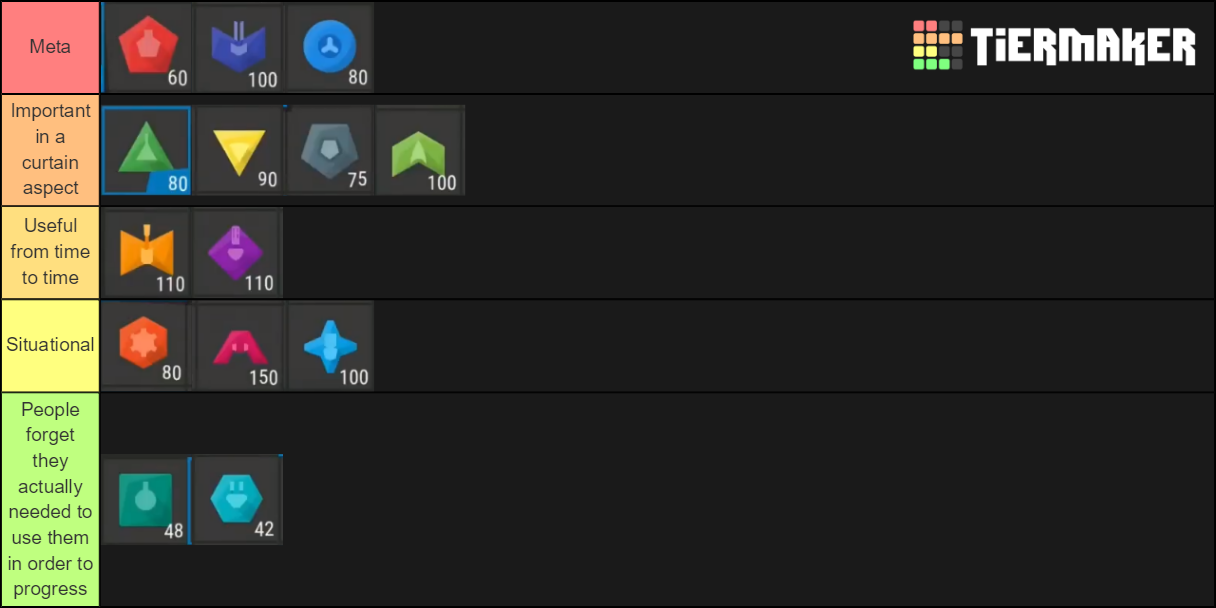Click the green triangle labeled 80
Viewport: 1216px width, 608px height.
coord(146,148)
